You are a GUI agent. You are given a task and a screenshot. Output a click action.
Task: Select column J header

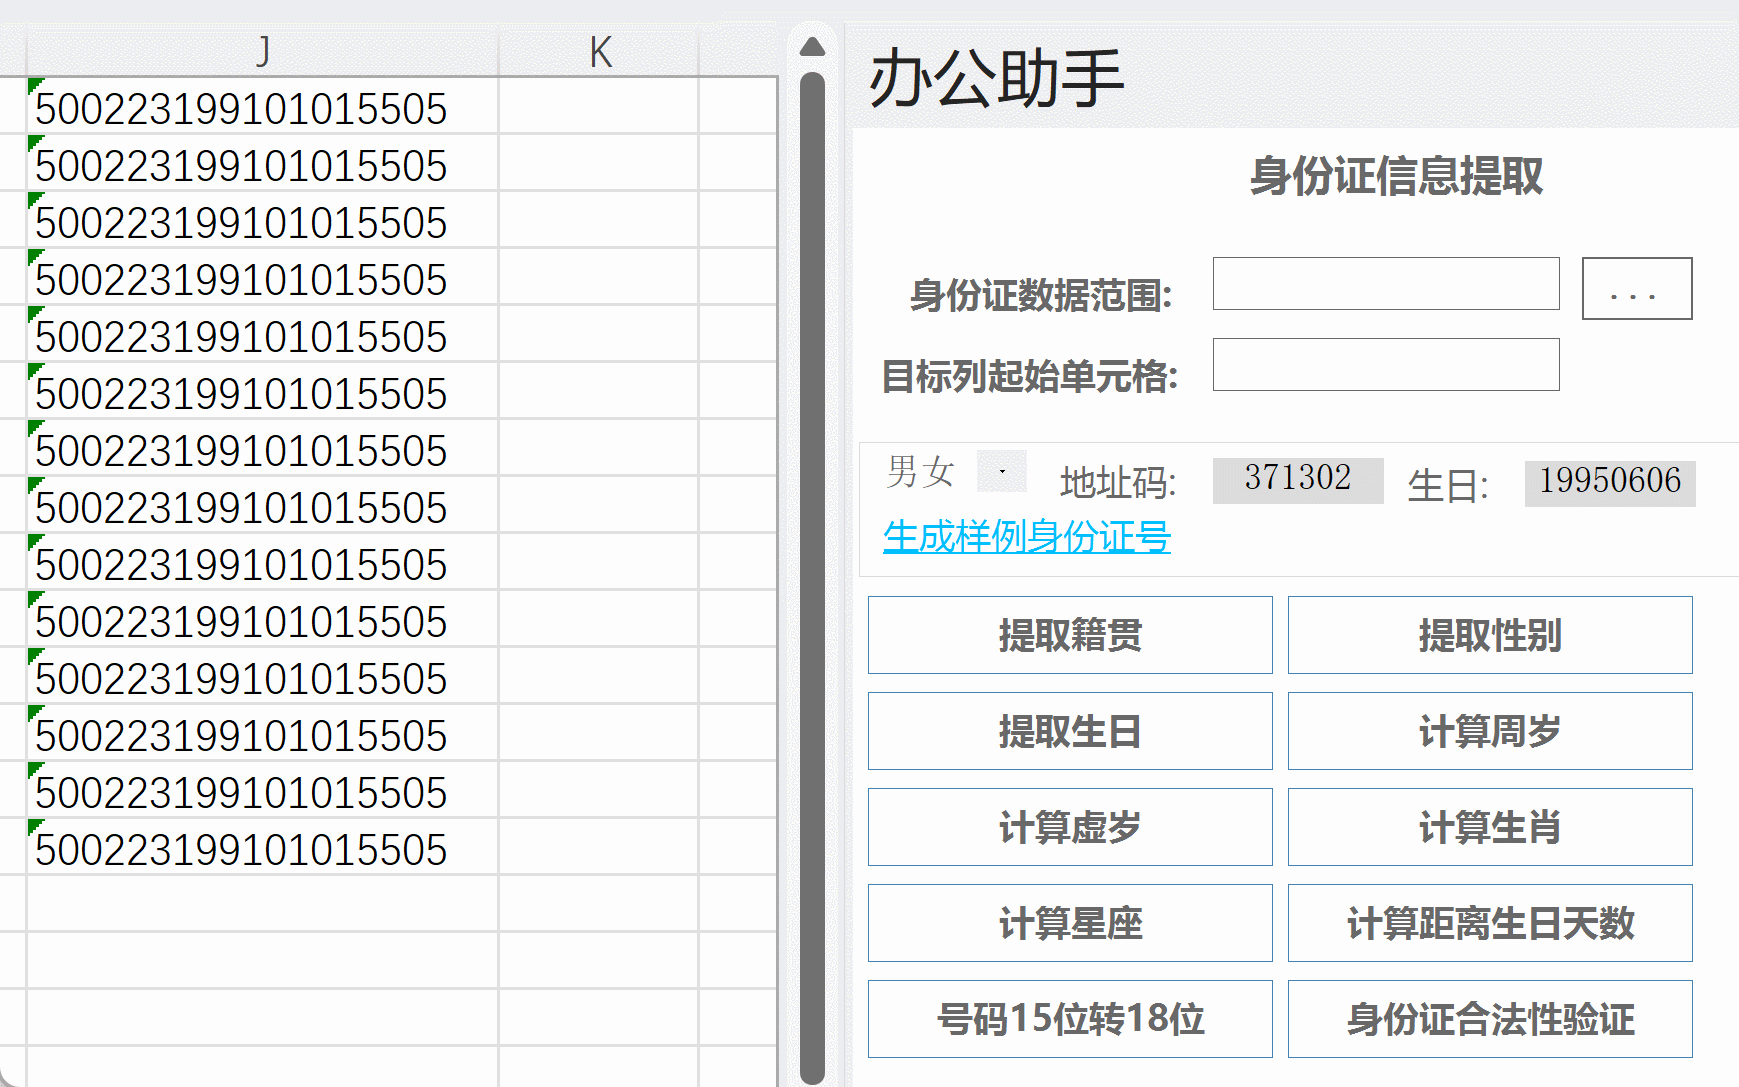click(x=262, y=52)
